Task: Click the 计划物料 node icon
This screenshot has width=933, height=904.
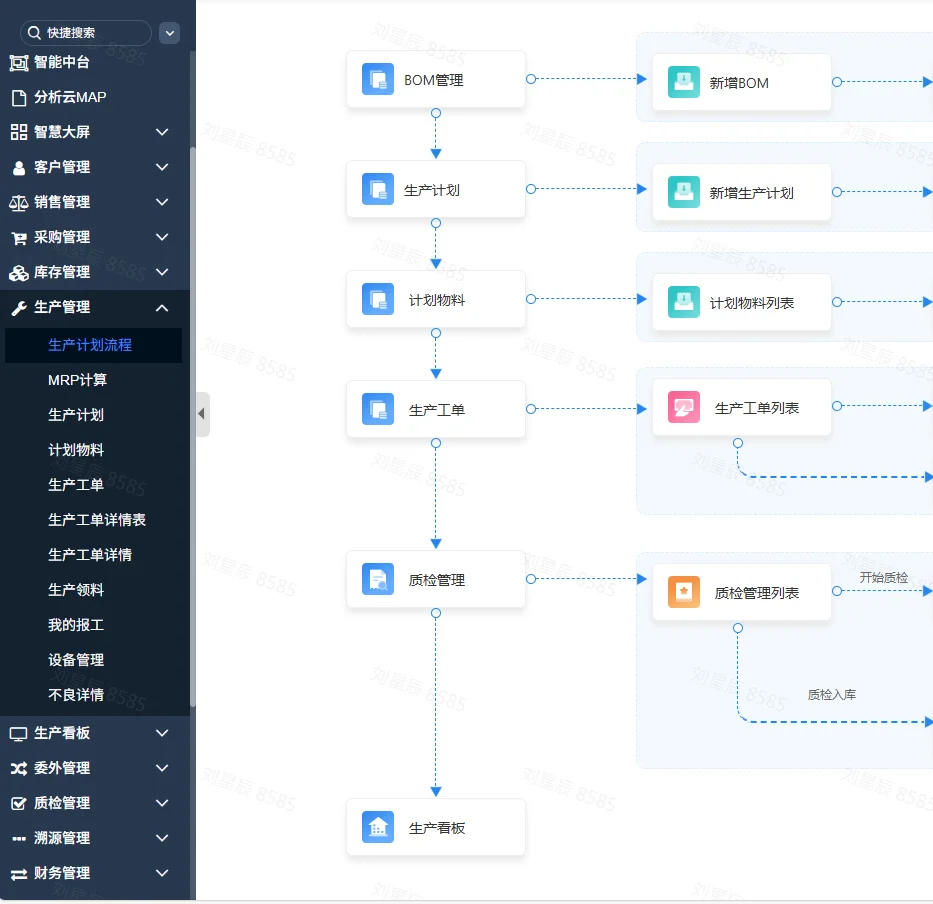Action: (377, 298)
